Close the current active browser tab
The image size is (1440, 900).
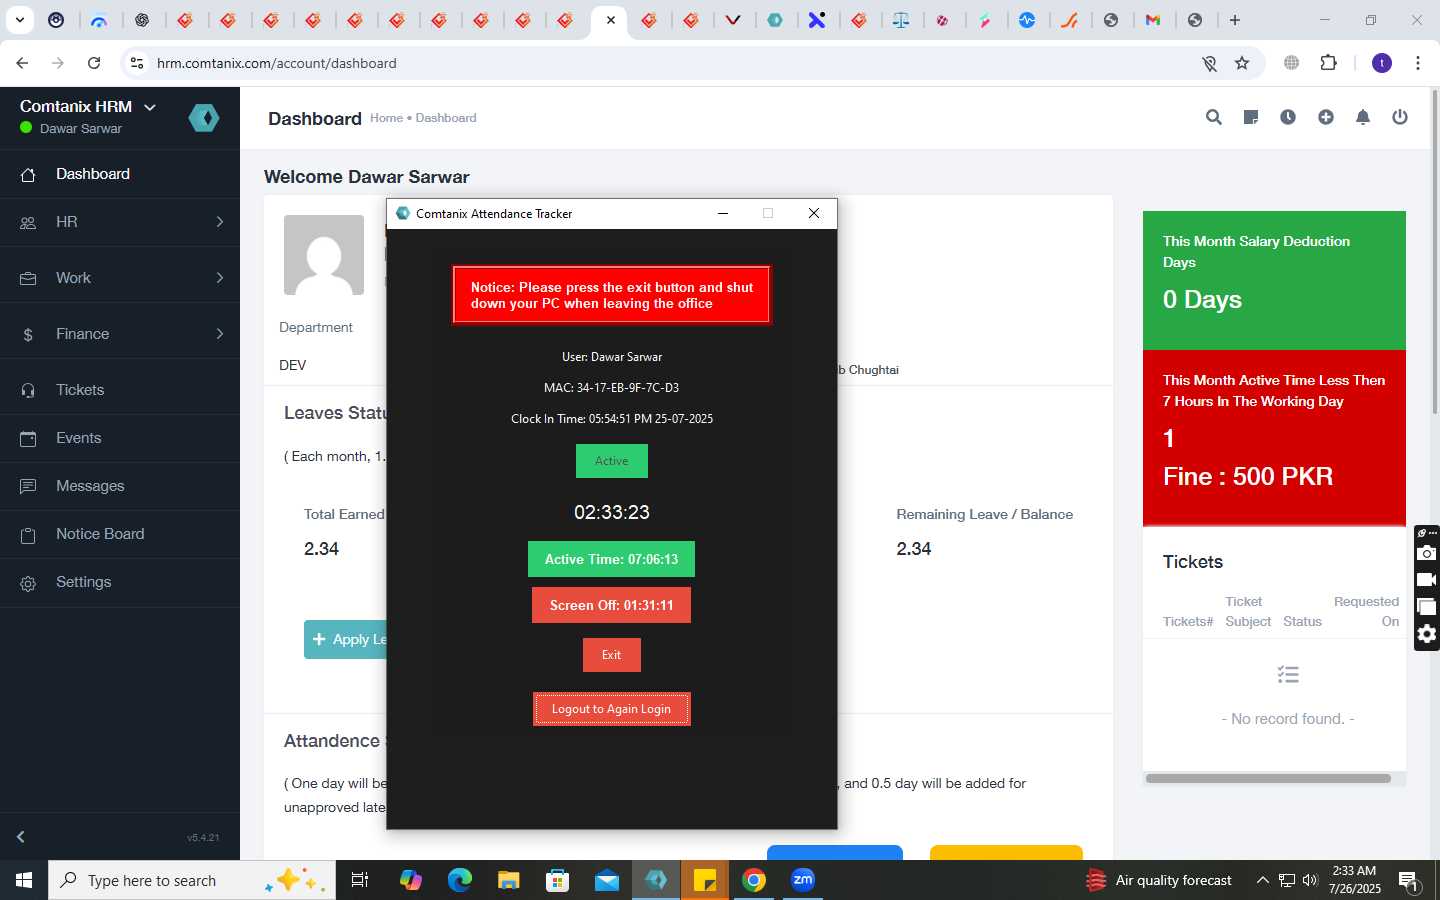[x=611, y=20]
